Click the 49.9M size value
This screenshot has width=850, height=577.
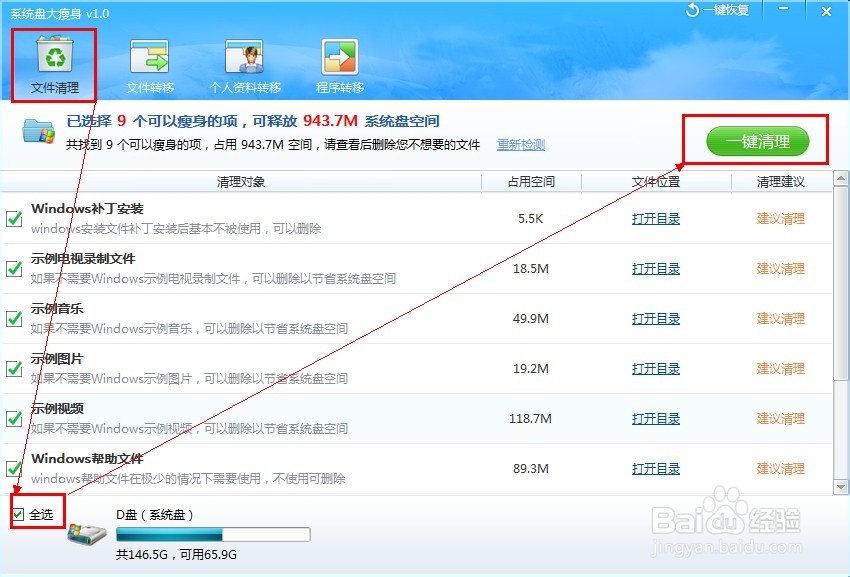click(531, 318)
